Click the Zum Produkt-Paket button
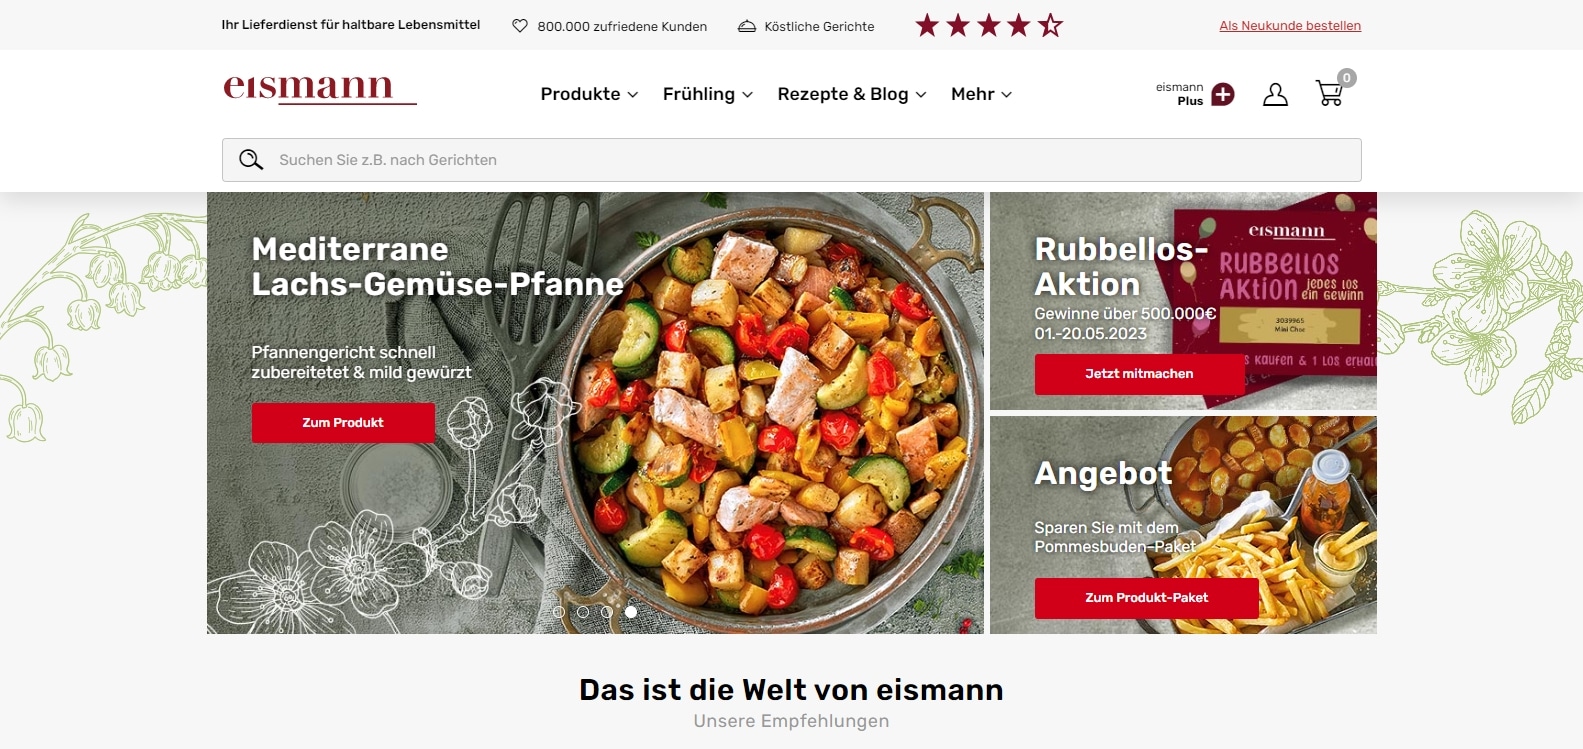 [1146, 598]
